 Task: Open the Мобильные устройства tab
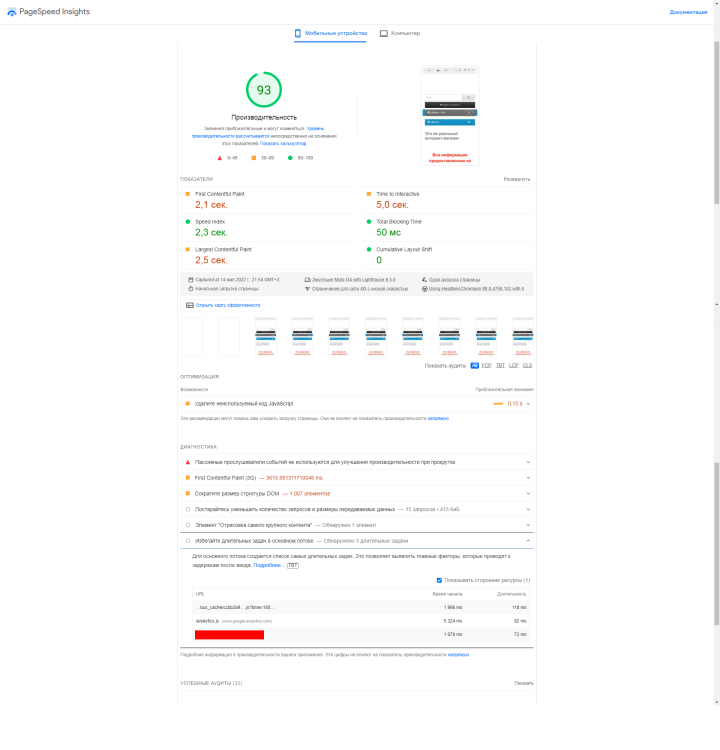[328, 33]
